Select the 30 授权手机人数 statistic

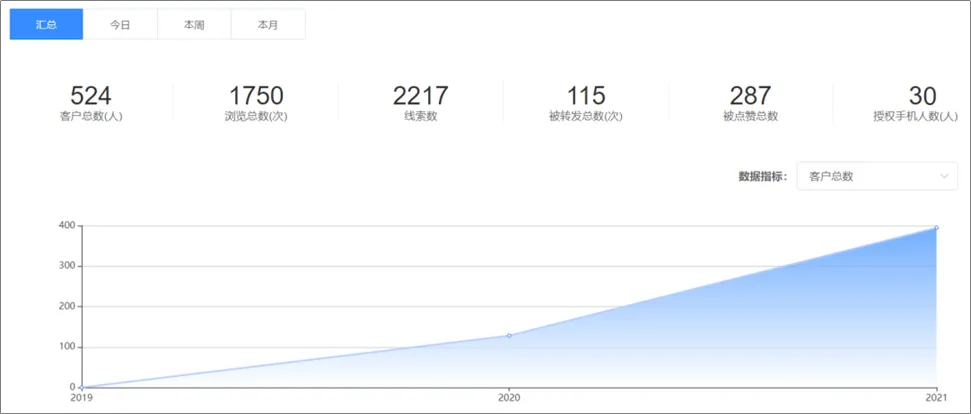point(916,103)
